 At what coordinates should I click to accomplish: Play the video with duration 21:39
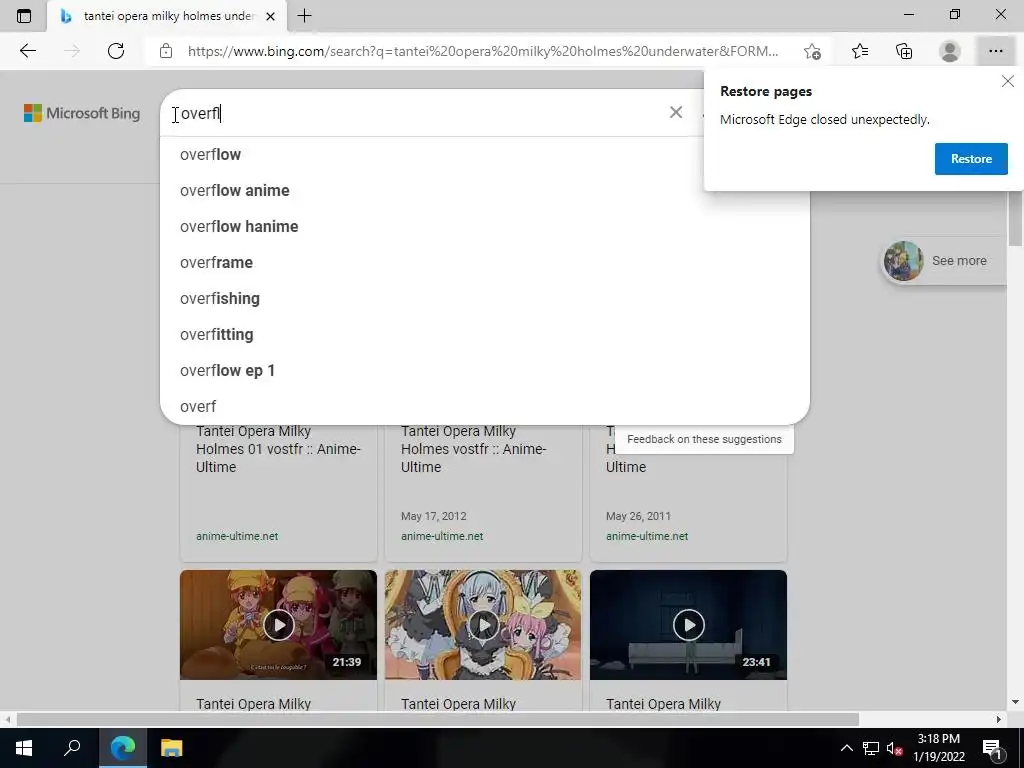point(278,625)
